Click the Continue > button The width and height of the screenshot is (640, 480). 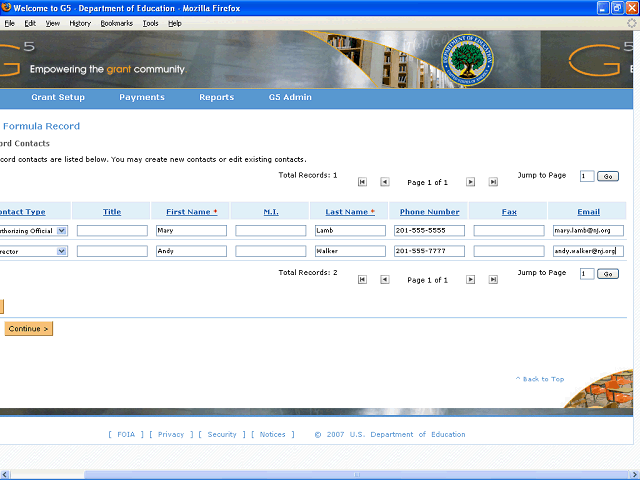(x=29, y=329)
